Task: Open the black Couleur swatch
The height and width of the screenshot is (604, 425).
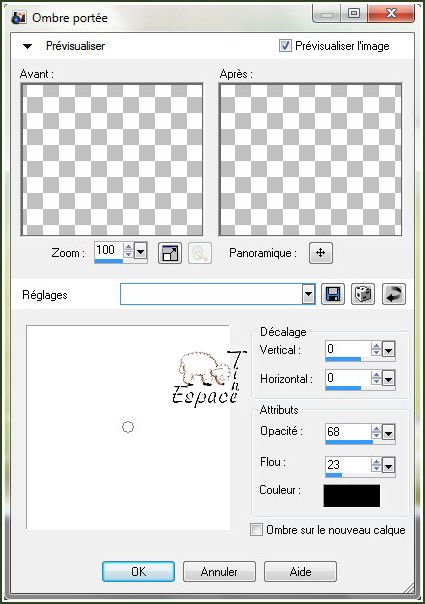Action: pos(352,496)
